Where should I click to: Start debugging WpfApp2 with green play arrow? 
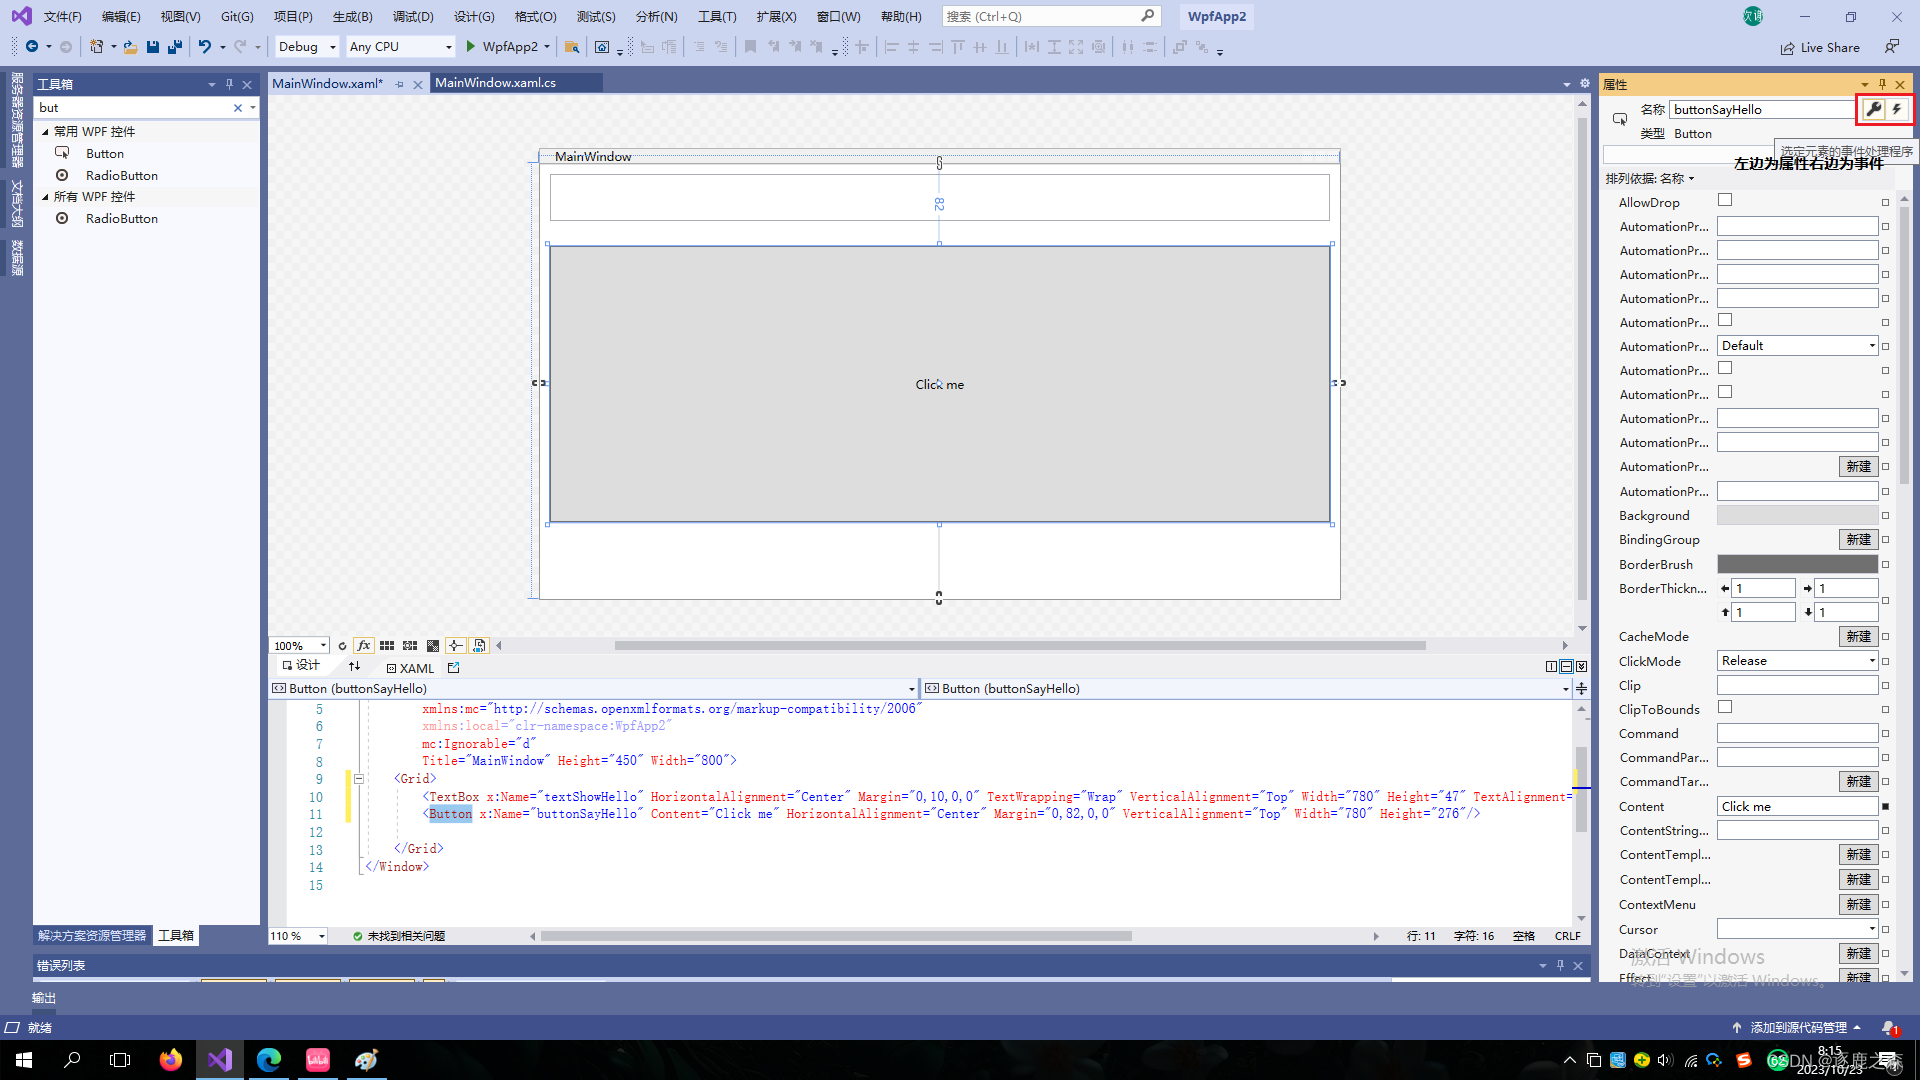coord(470,46)
